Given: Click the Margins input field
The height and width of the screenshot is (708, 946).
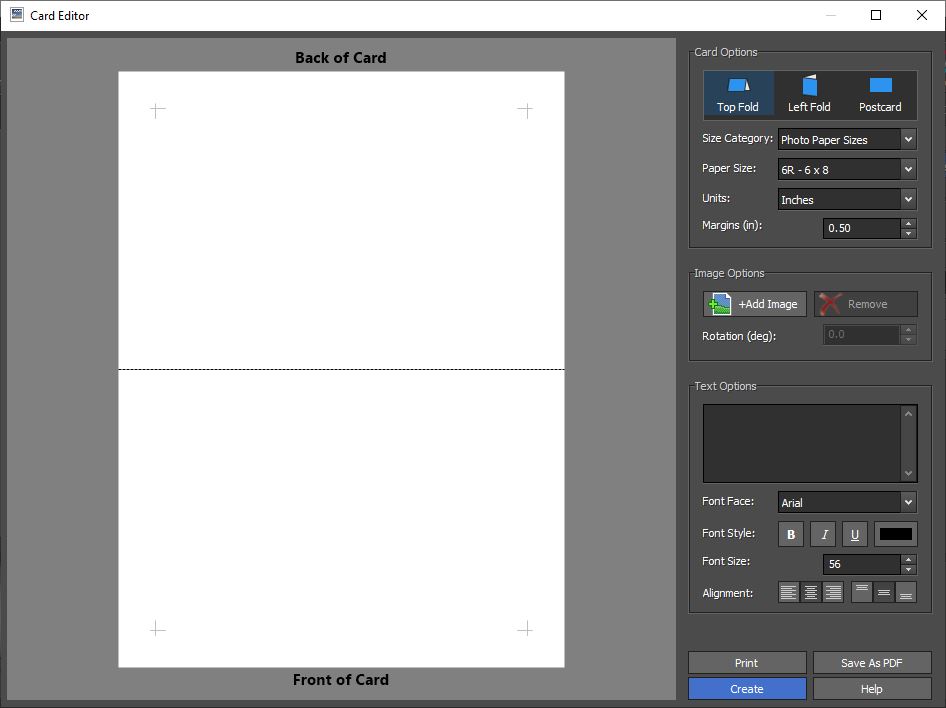Looking at the screenshot, I should (862, 228).
